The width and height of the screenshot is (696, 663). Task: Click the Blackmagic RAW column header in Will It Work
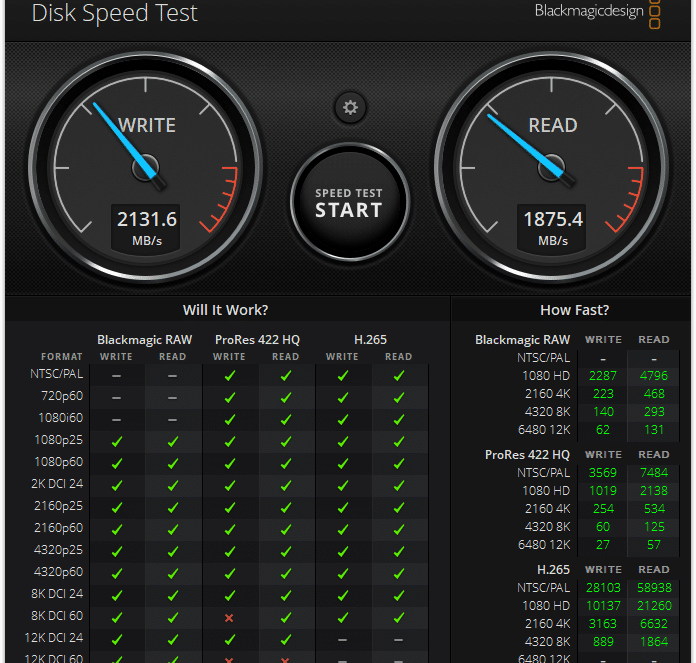(145, 339)
